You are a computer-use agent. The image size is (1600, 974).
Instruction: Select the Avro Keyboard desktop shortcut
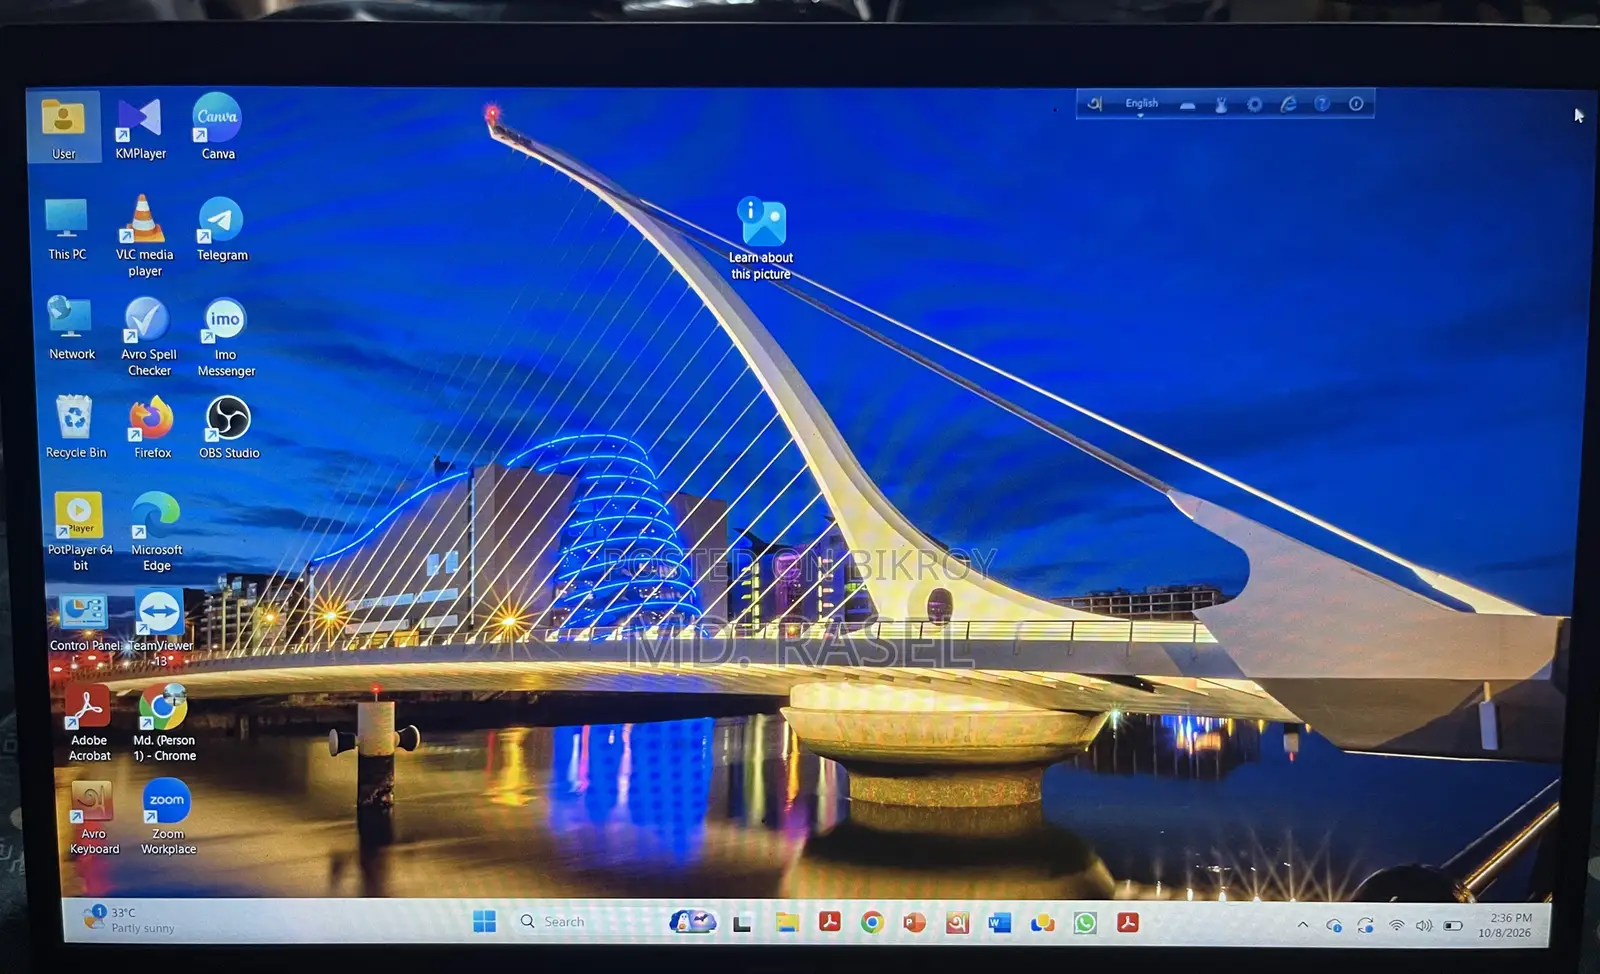[93, 818]
